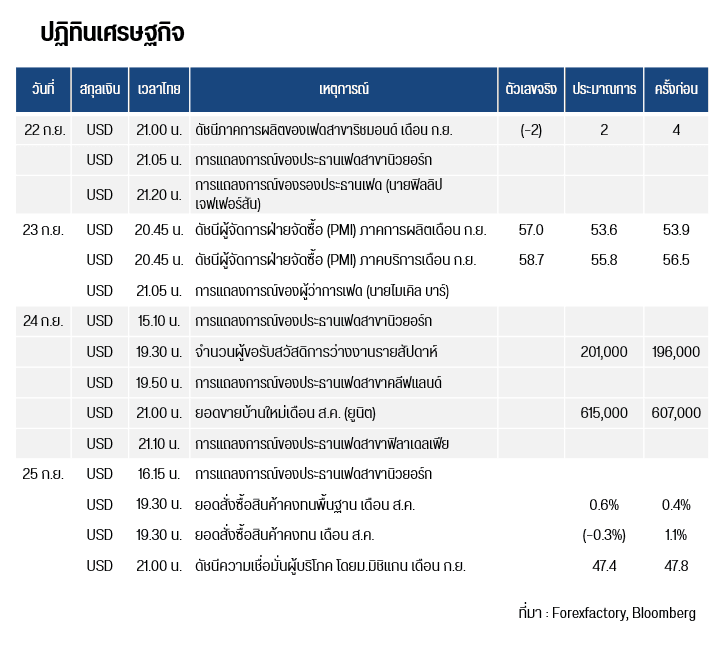Click the ครั้งก่อน column header
Viewport: 722px width, 647px height.
[676, 89]
